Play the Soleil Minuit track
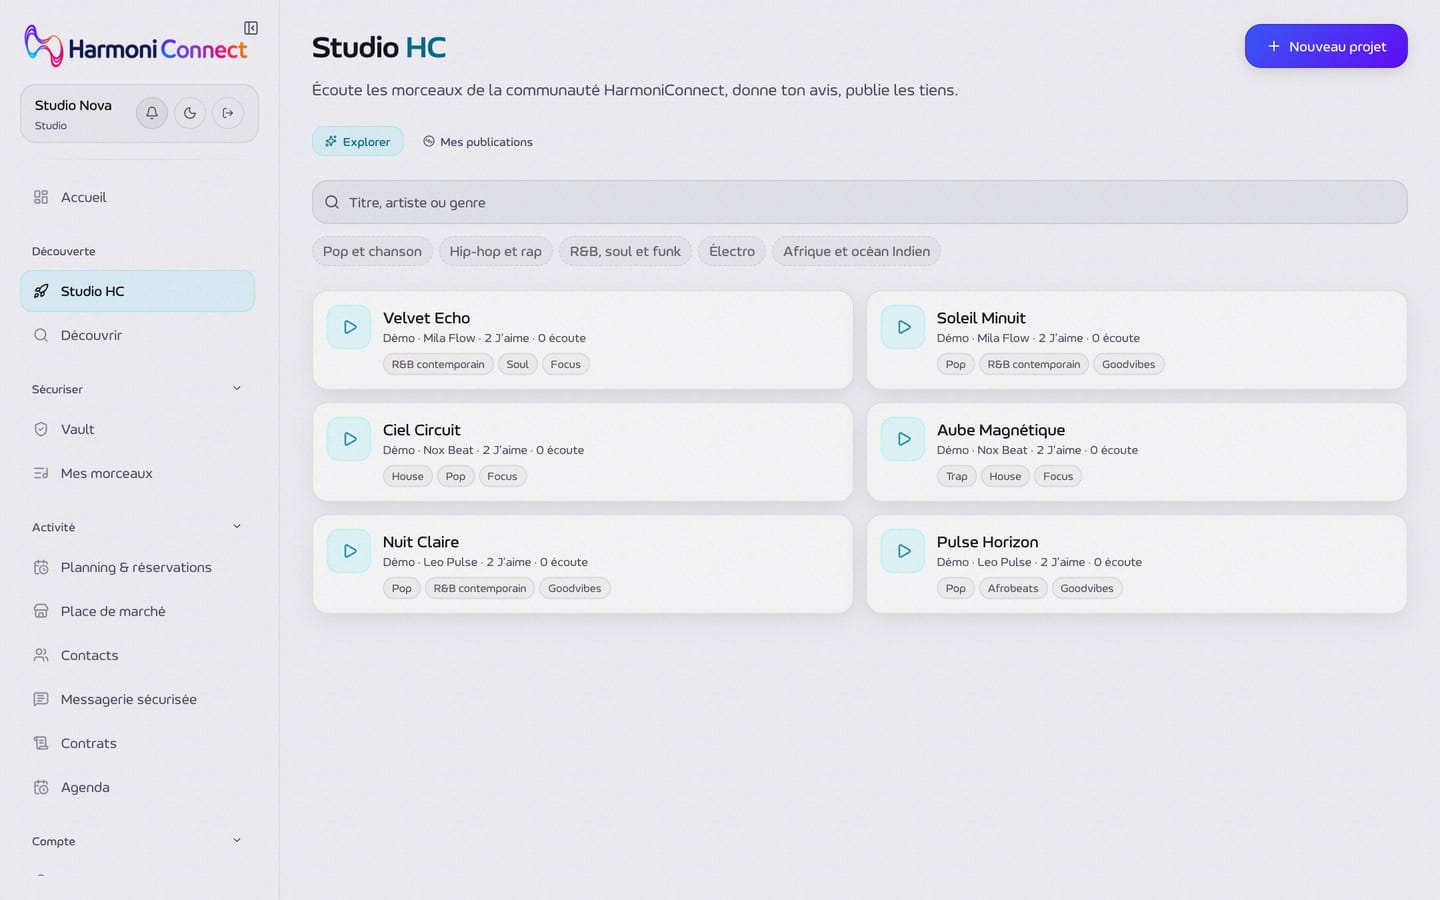 [x=903, y=327]
